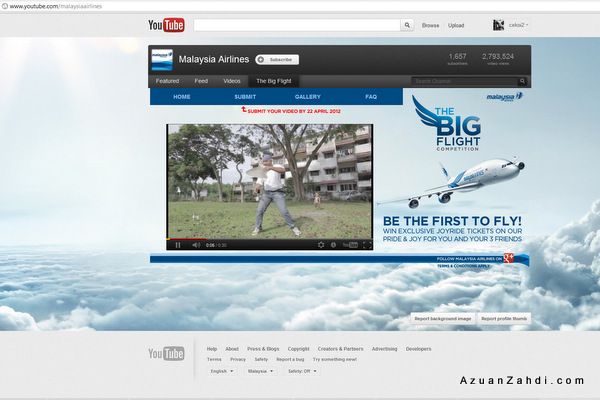Expand the username account dropdown
The image size is (600, 400).
[x=518, y=25]
